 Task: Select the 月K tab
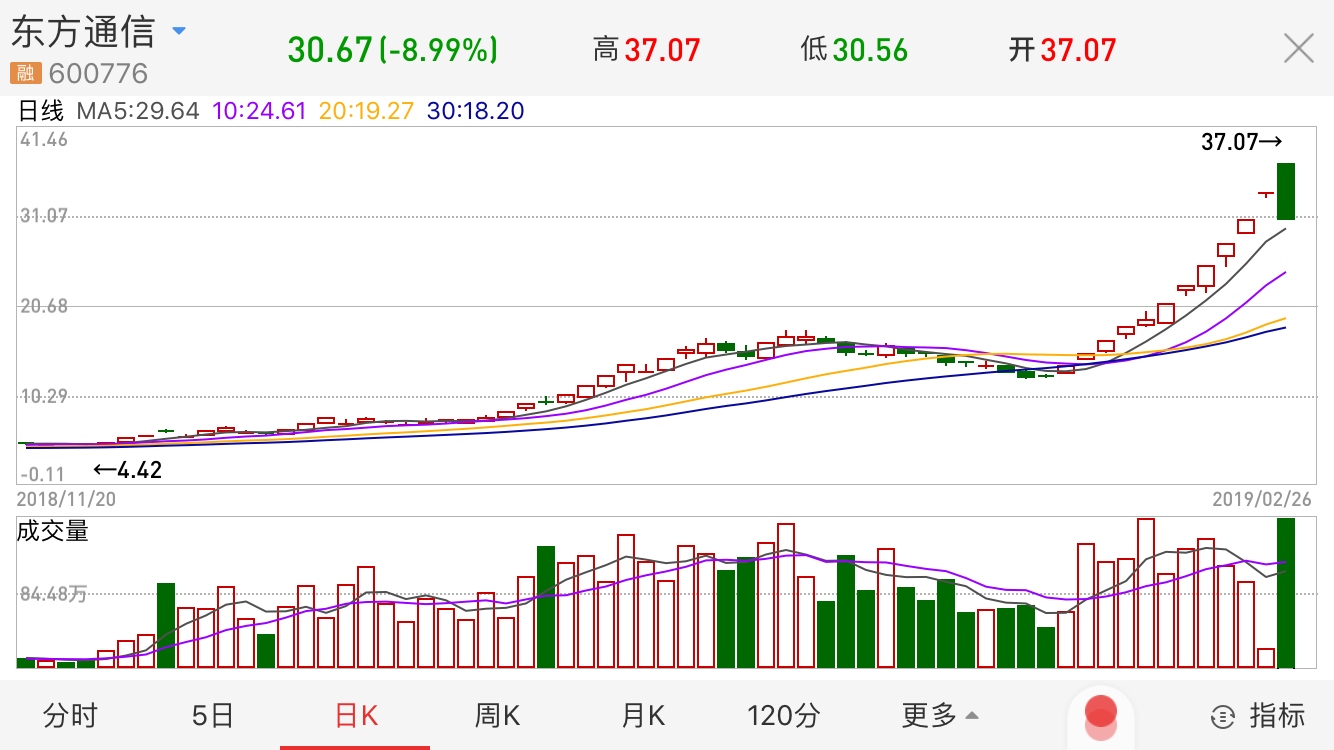tap(643, 716)
